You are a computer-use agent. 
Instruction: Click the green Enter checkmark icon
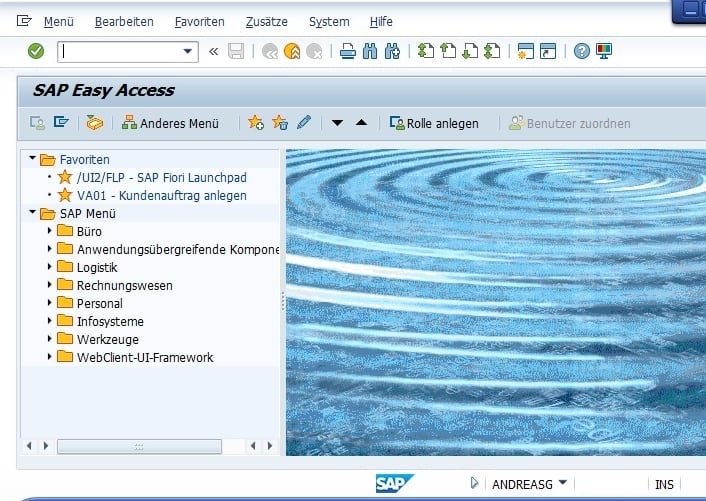pyautogui.click(x=36, y=51)
